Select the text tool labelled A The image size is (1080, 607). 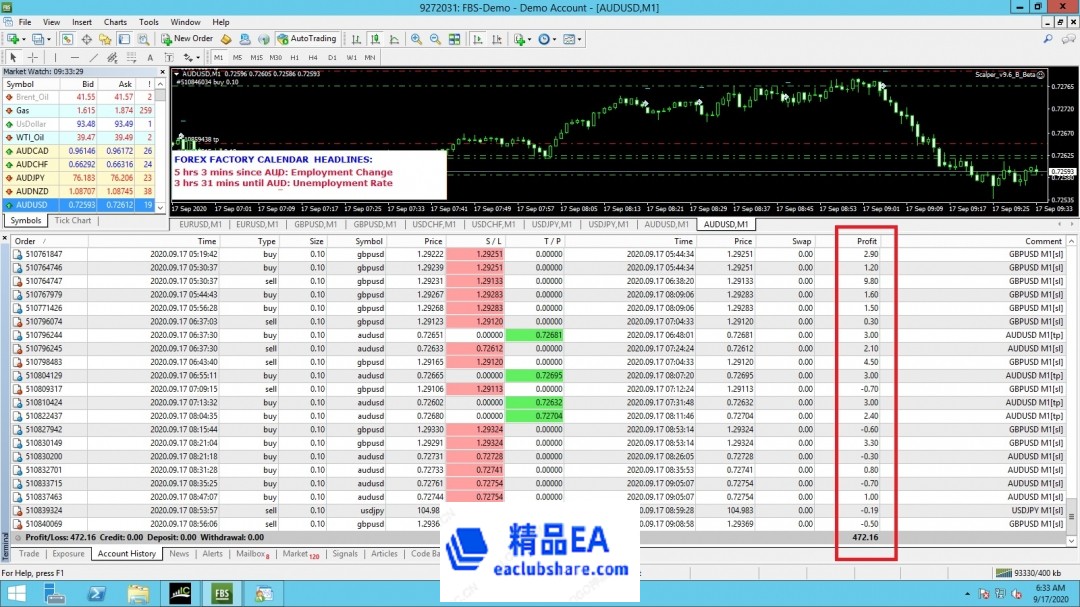[150, 58]
